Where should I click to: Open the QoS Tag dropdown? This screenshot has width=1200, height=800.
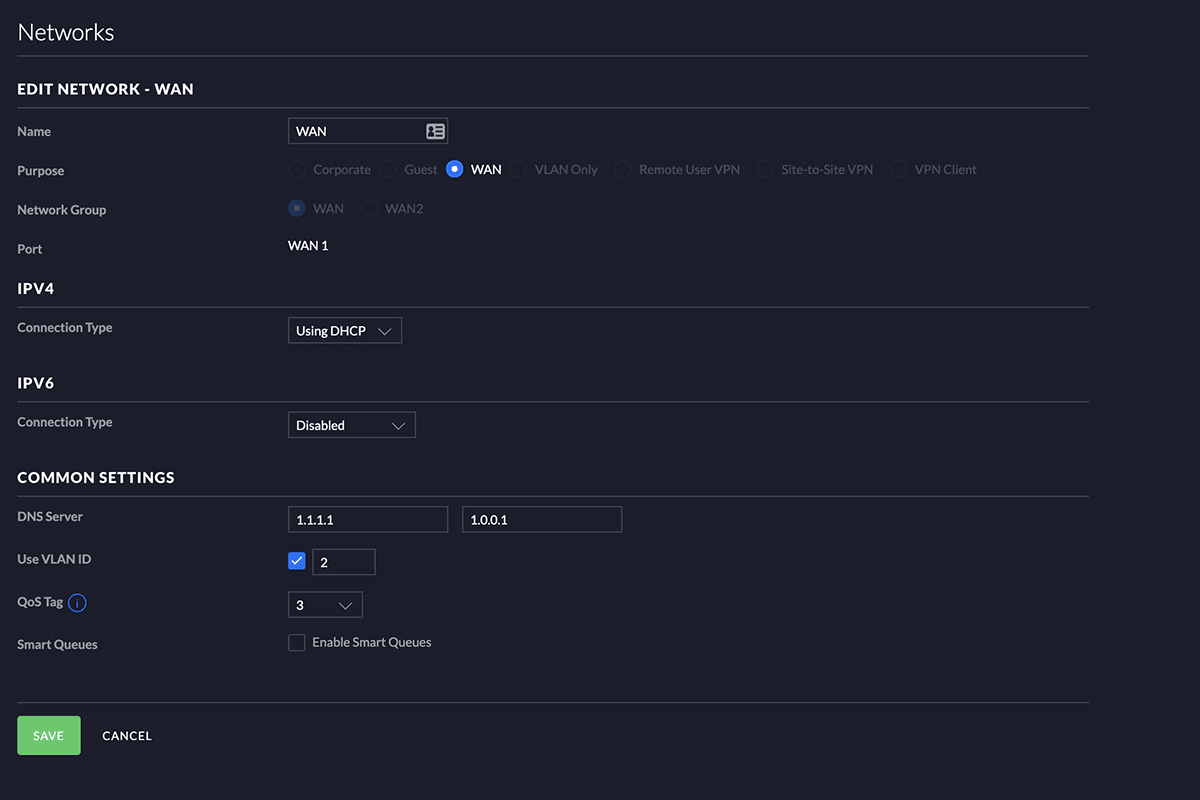(325, 605)
